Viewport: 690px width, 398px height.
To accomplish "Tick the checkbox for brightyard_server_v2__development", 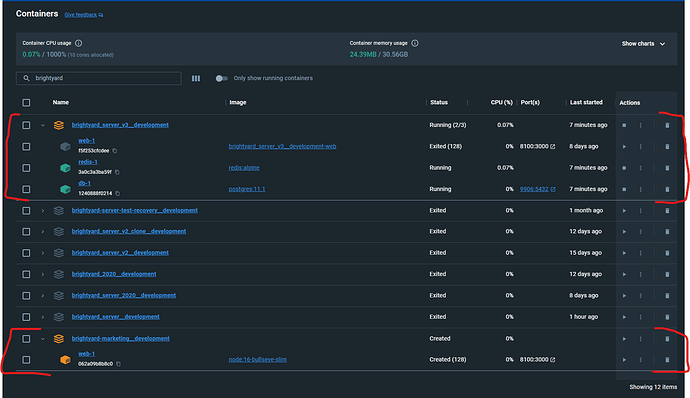I will coord(26,253).
